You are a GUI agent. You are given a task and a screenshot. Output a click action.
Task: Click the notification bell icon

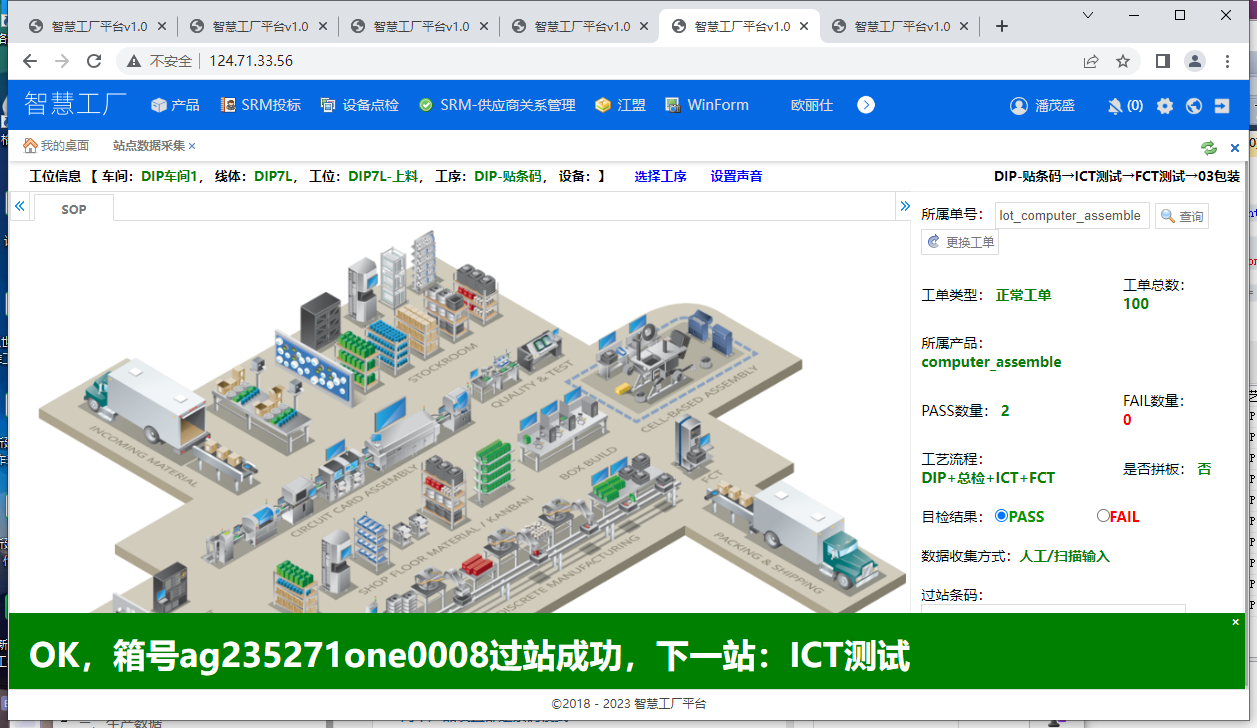[1115, 106]
